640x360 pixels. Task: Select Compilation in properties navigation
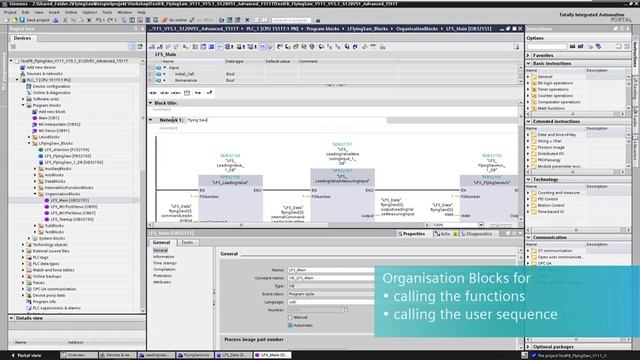pos(164,269)
